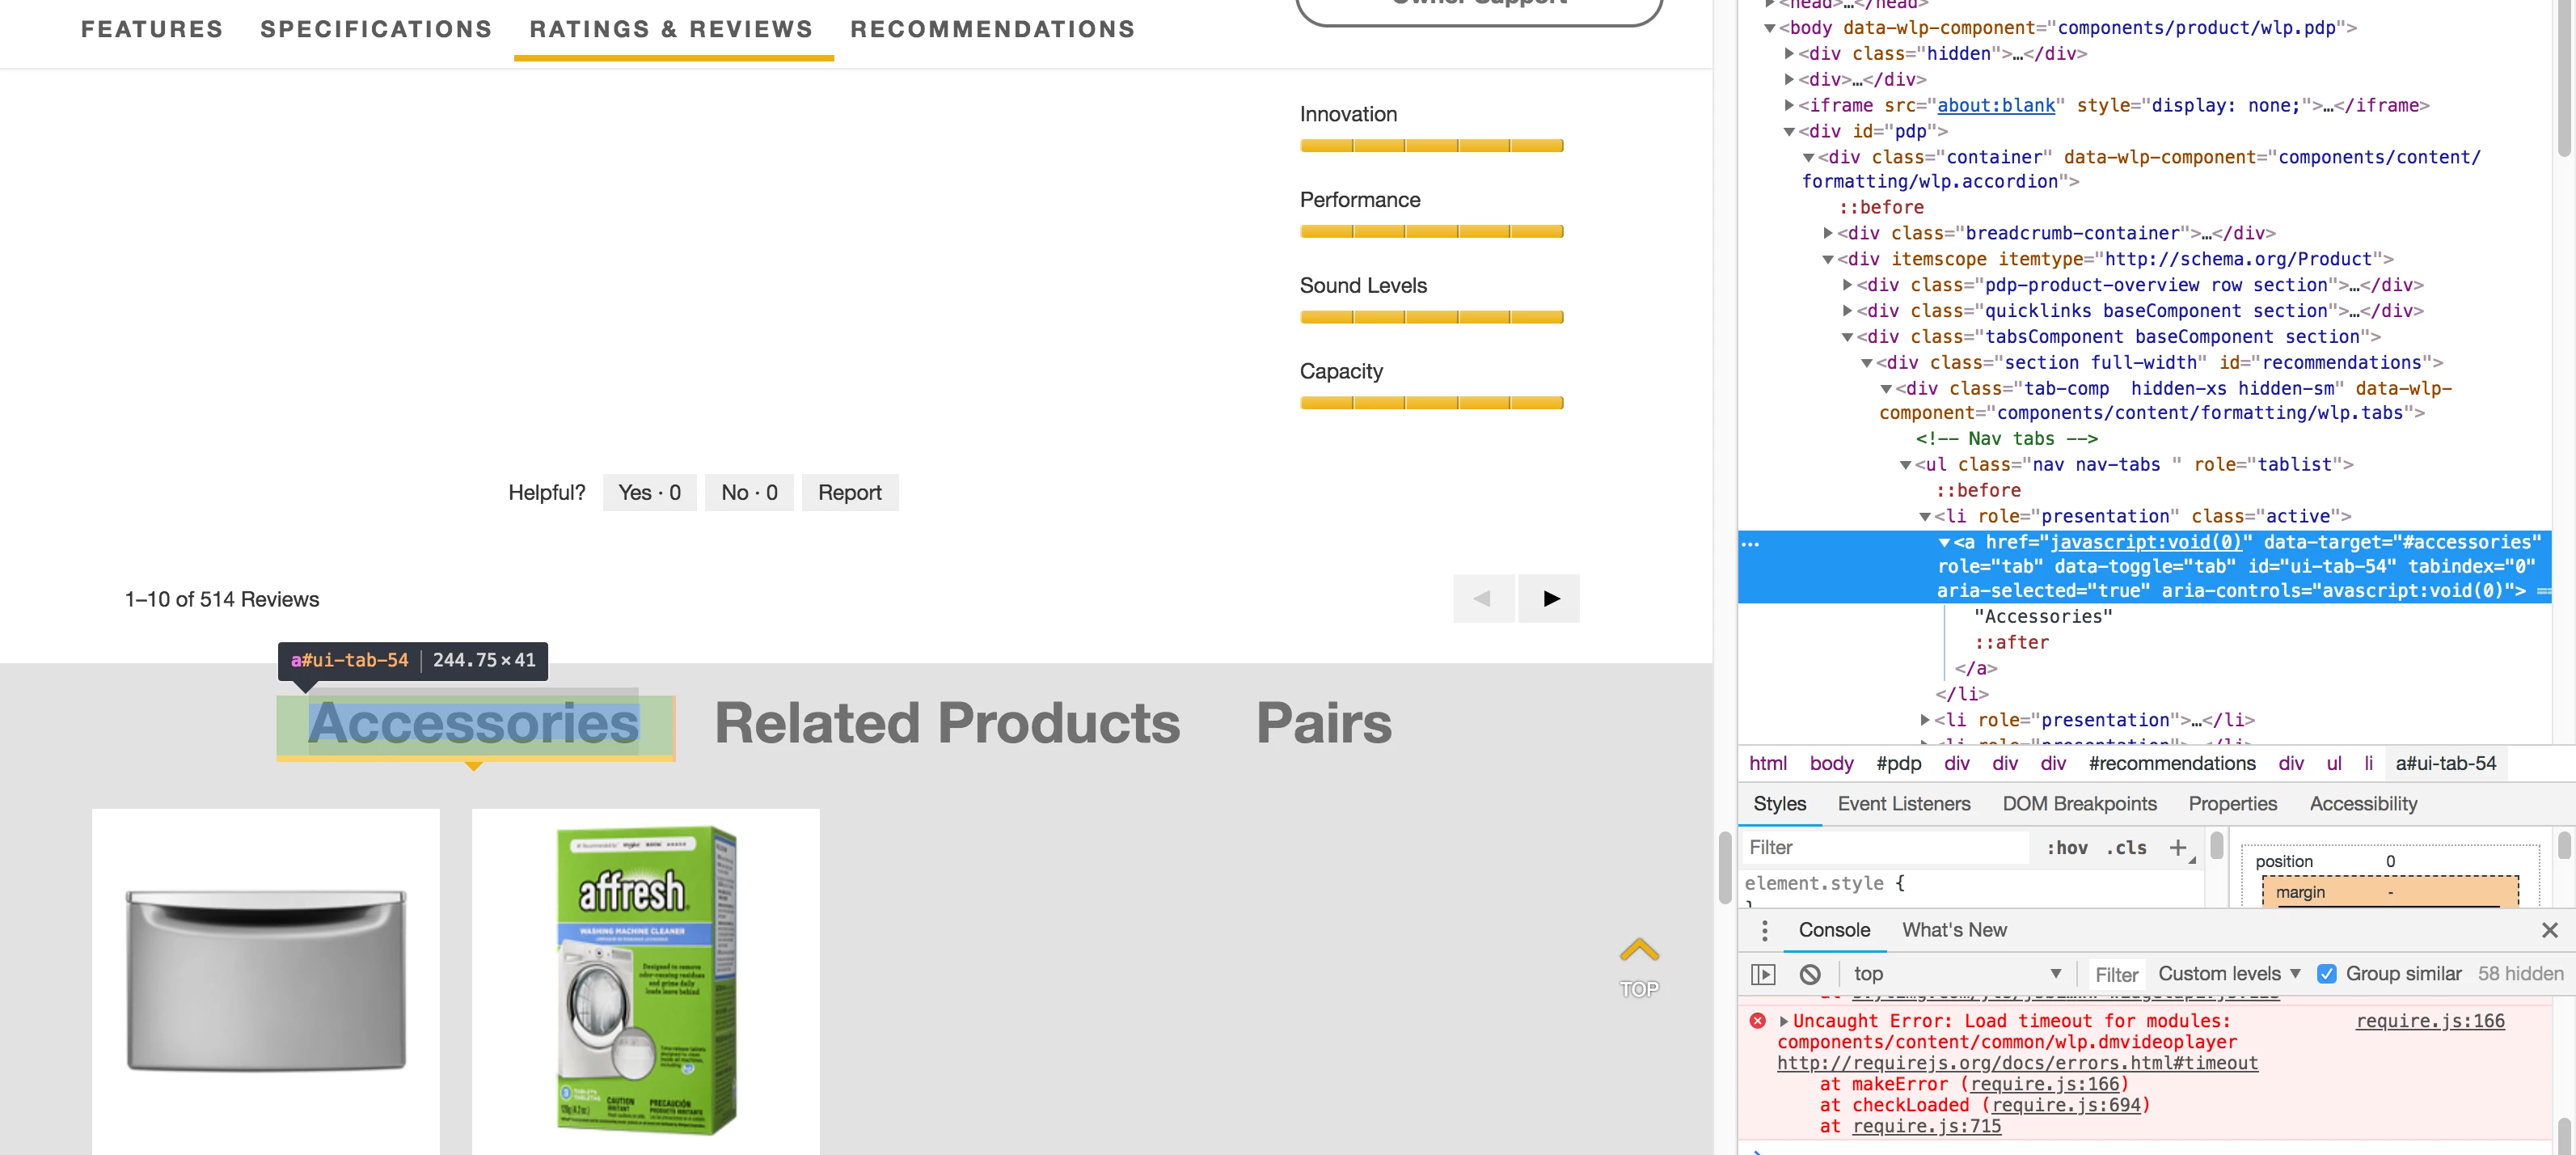Open the console drawer three-dot menu
Image resolution: width=2576 pixels, height=1155 pixels.
click(1764, 930)
